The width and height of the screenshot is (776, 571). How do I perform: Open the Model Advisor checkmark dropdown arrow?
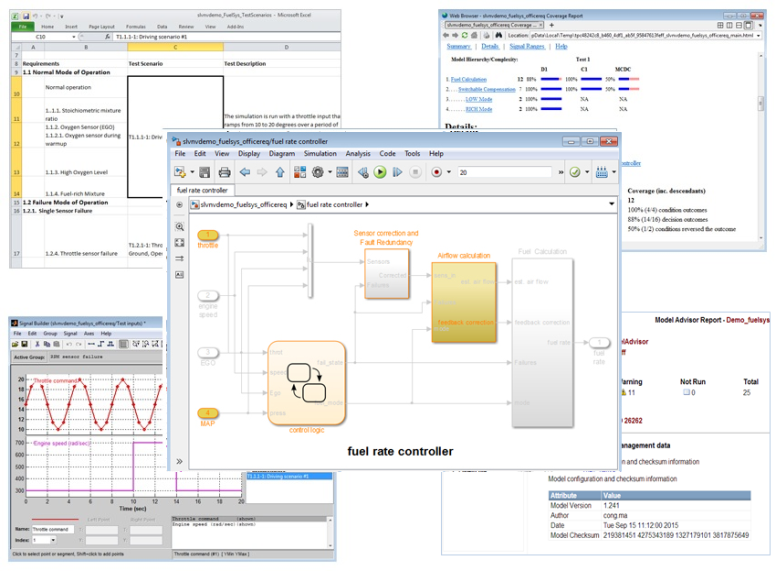[x=587, y=172]
